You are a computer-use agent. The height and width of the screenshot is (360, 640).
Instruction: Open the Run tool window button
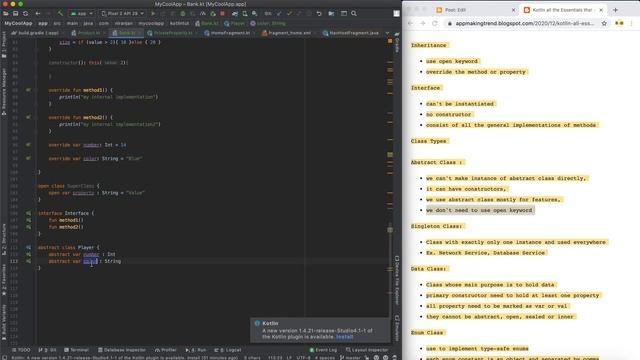coord(196,350)
